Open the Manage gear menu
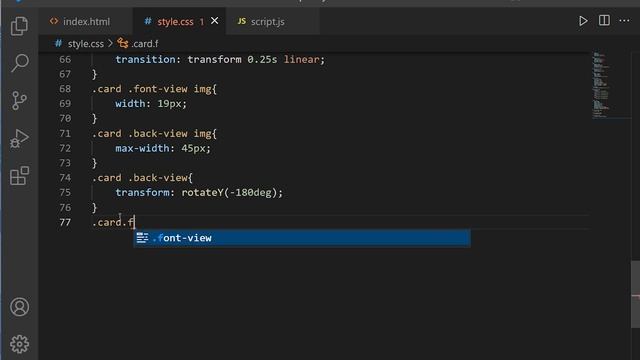The height and width of the screenshot is (360, 640). (19, 344)
